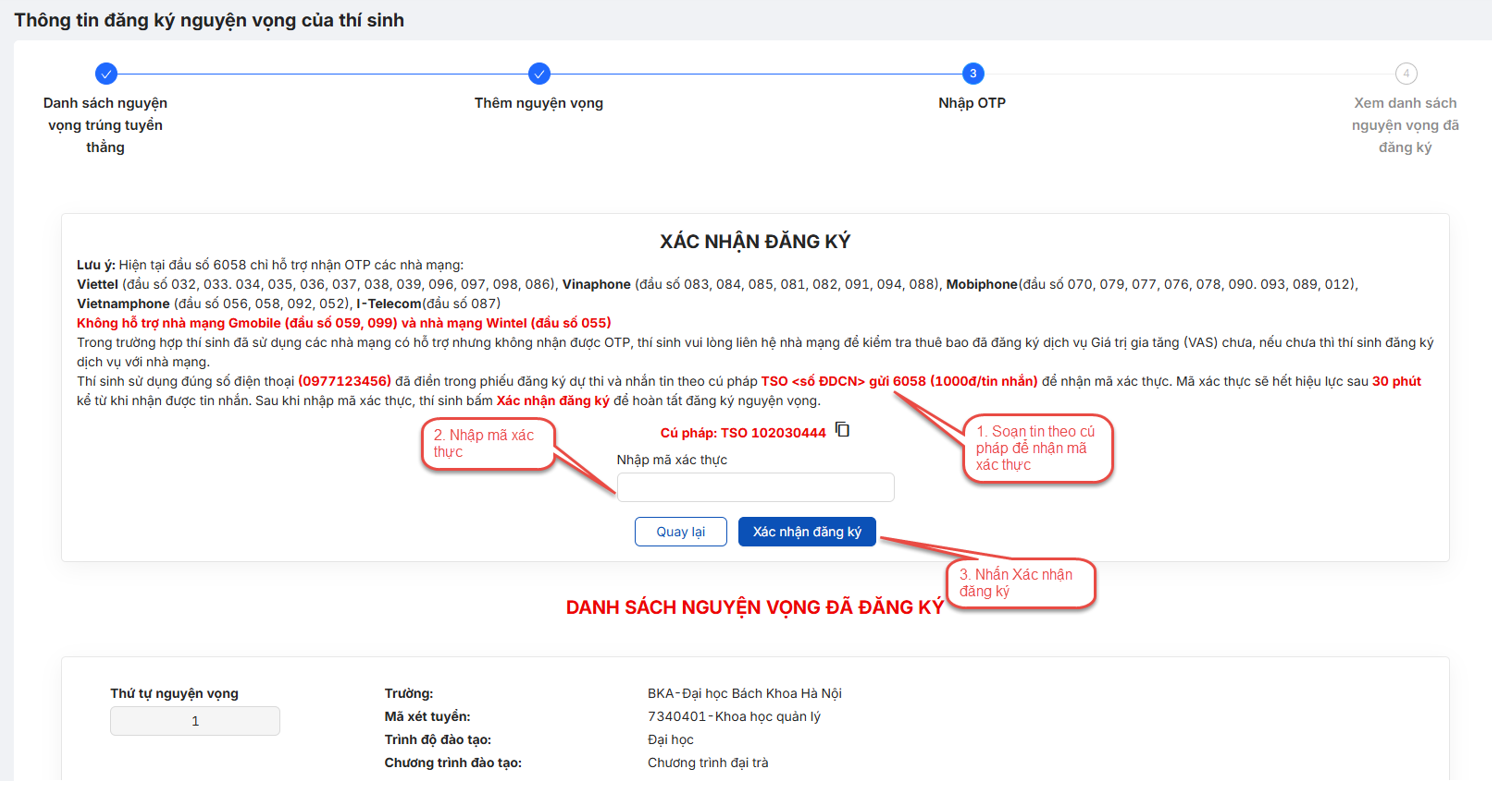Click the phone number (0977123456) text

pos(344,380)
